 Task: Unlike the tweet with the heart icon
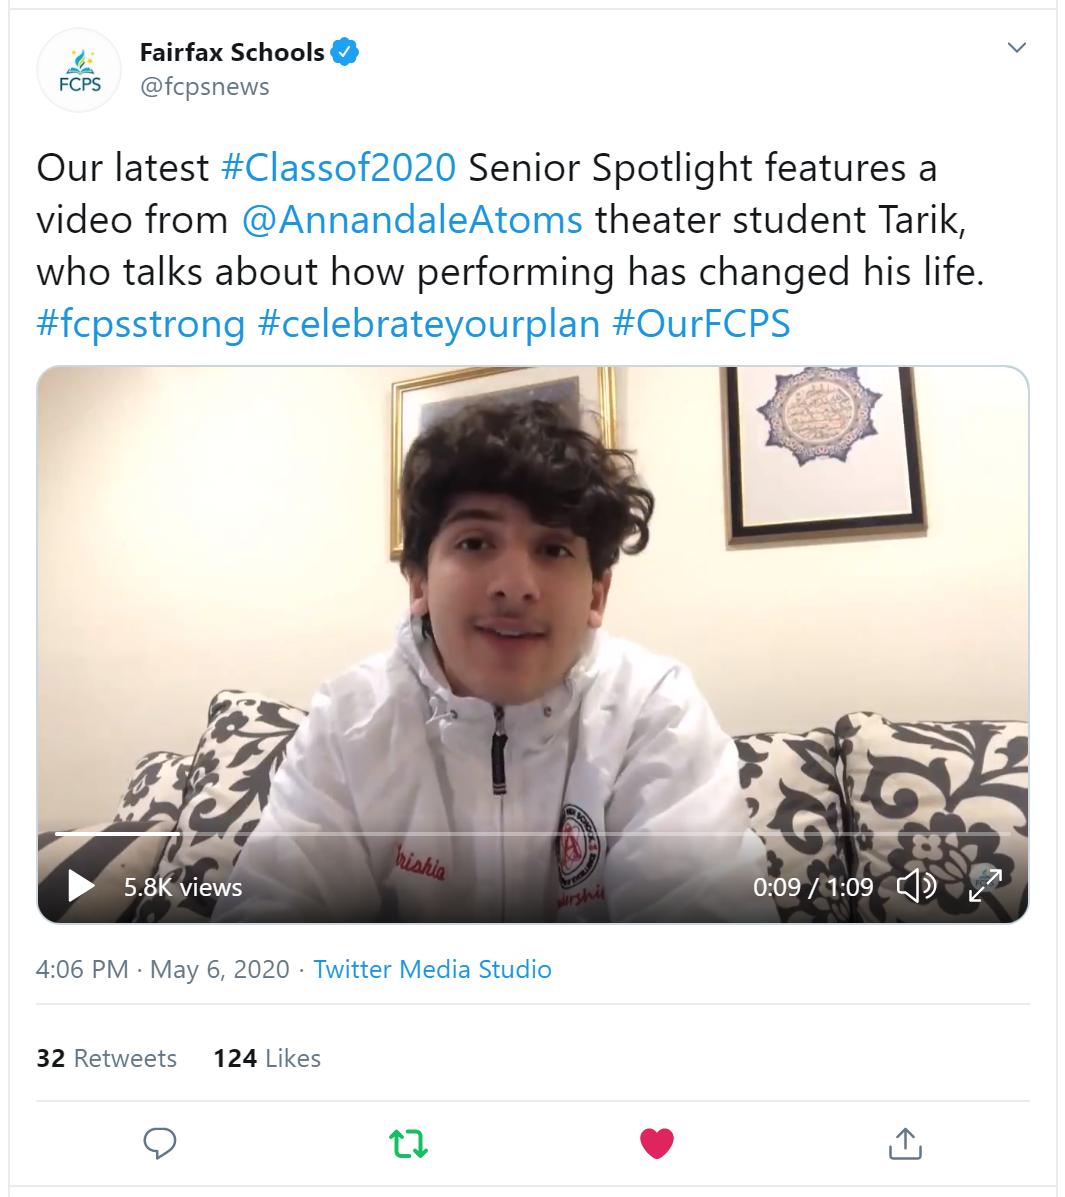tap(656, 1142)
